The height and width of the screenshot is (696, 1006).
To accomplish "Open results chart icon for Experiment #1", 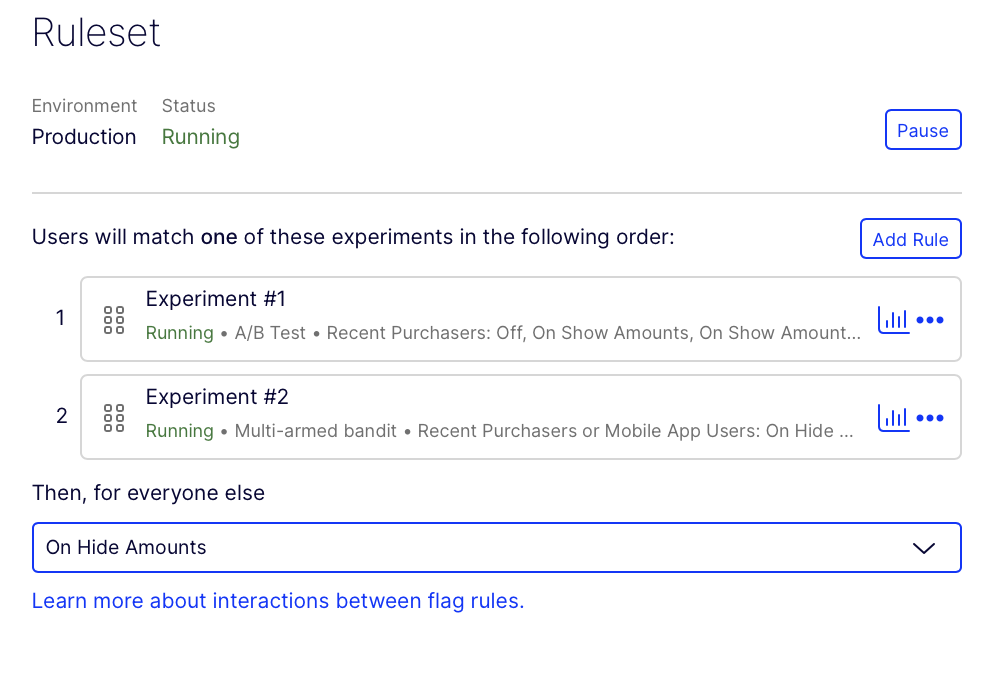I will pyautogui.click(x=893, y=320).
